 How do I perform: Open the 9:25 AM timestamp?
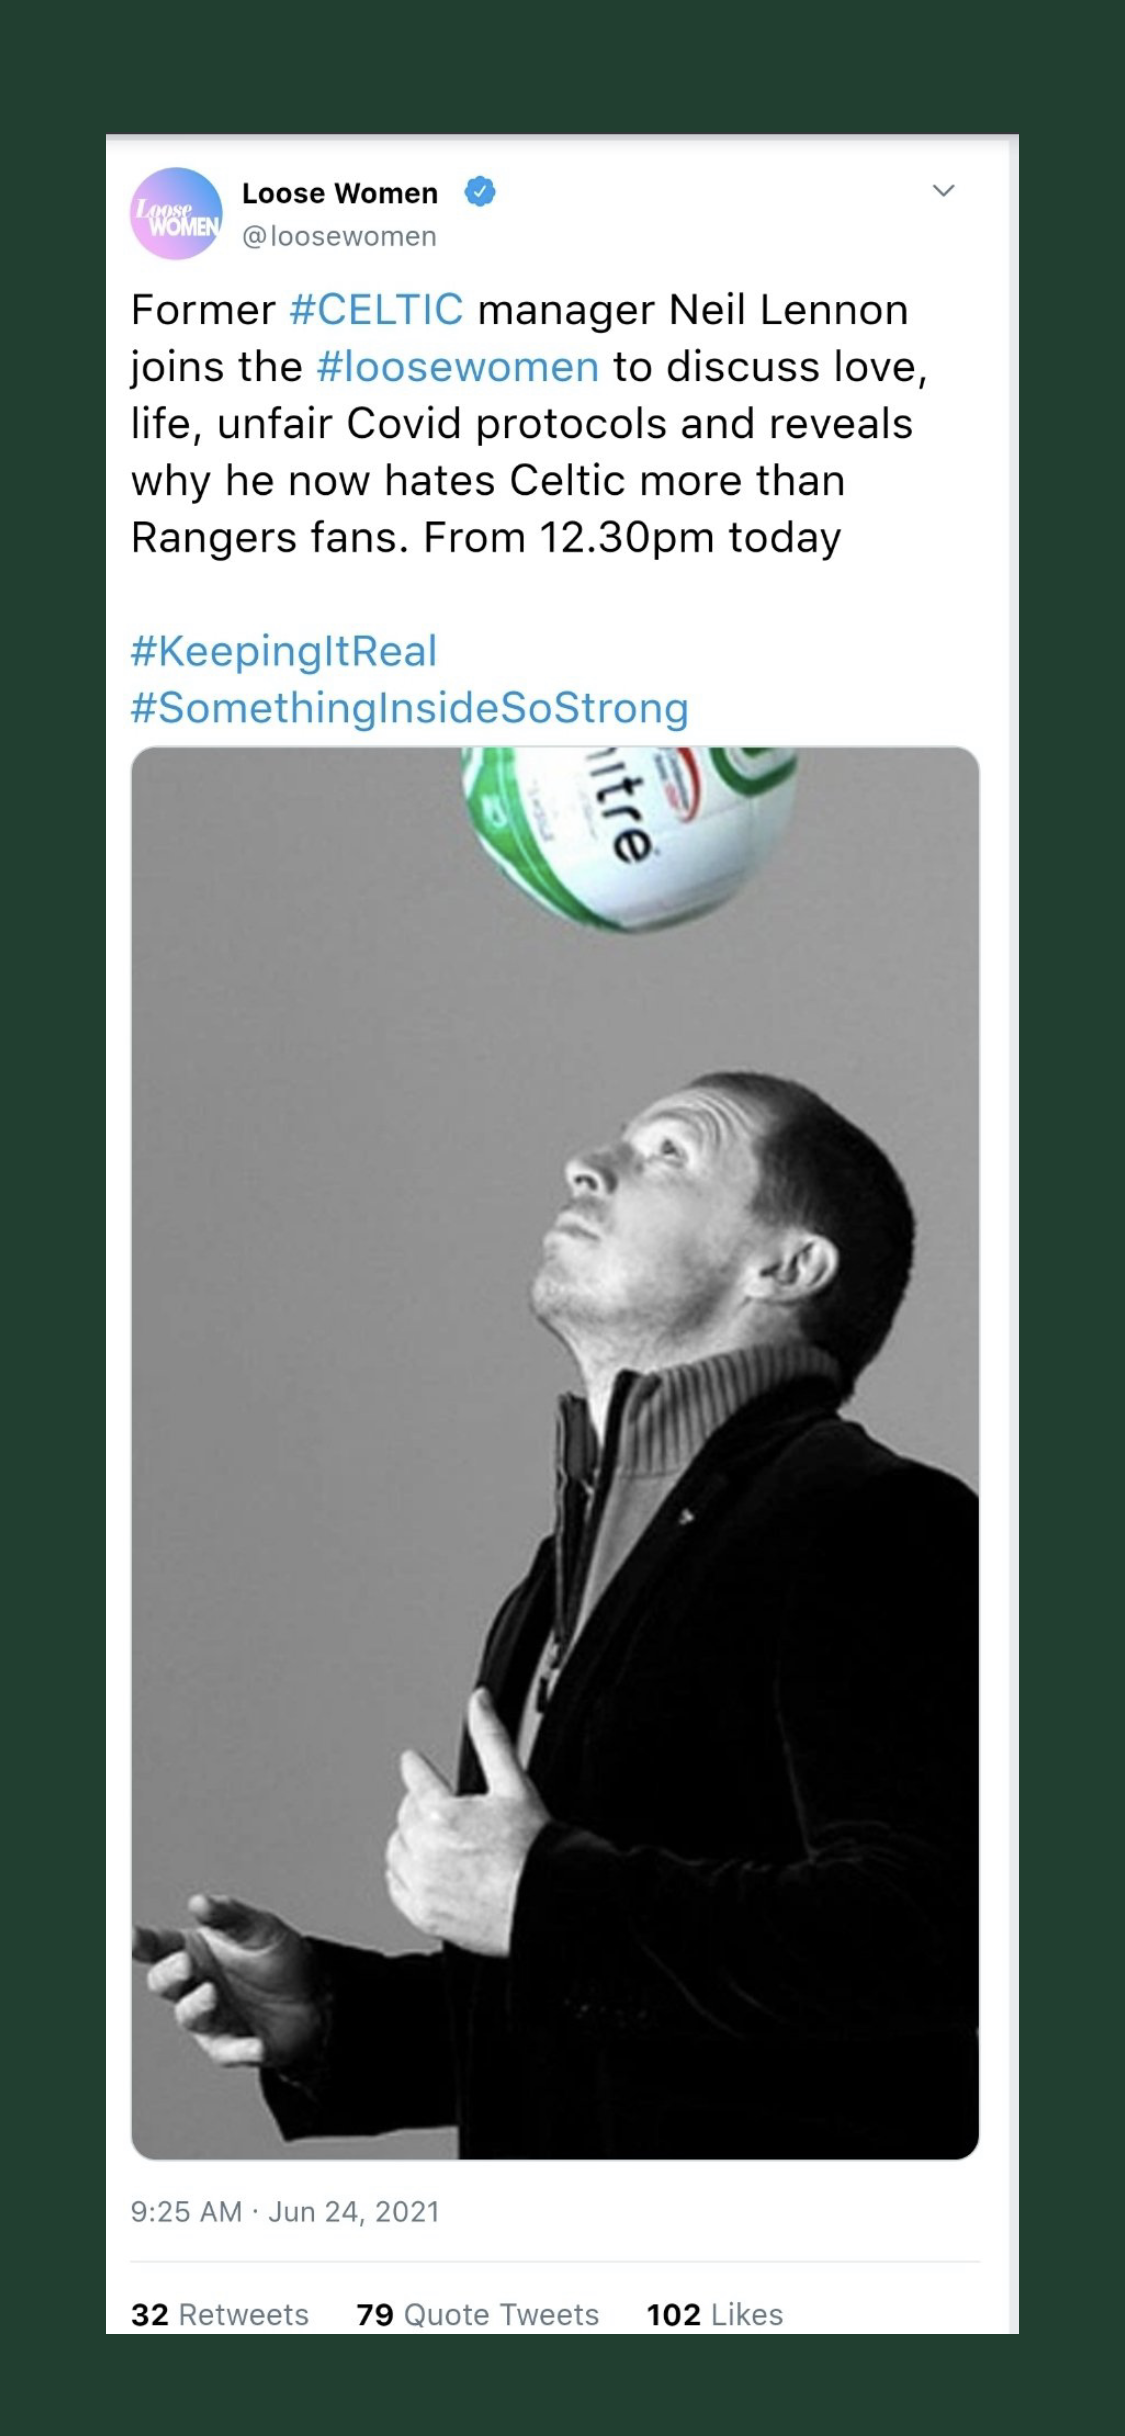[x=186, y=2211]
